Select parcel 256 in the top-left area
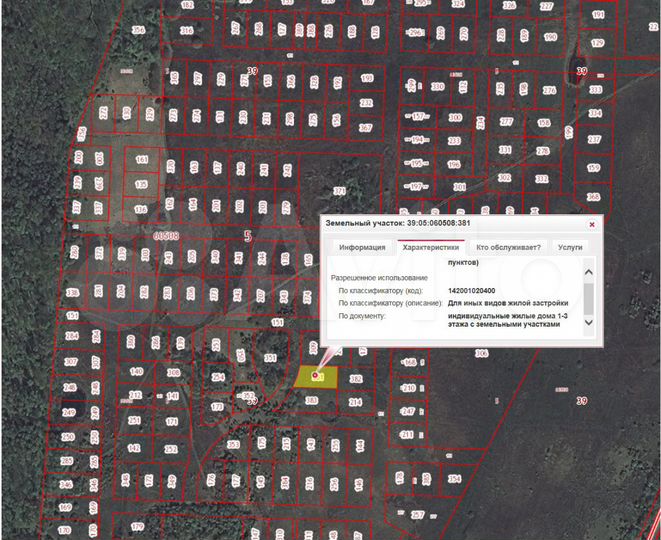Viewport: 661px width, 540px height. pyautogui.click(x=138, y=31)
